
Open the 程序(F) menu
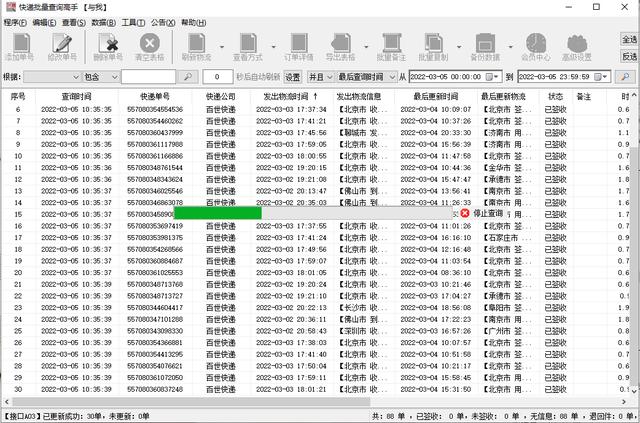pyautogui.click(x=15, y=23)
